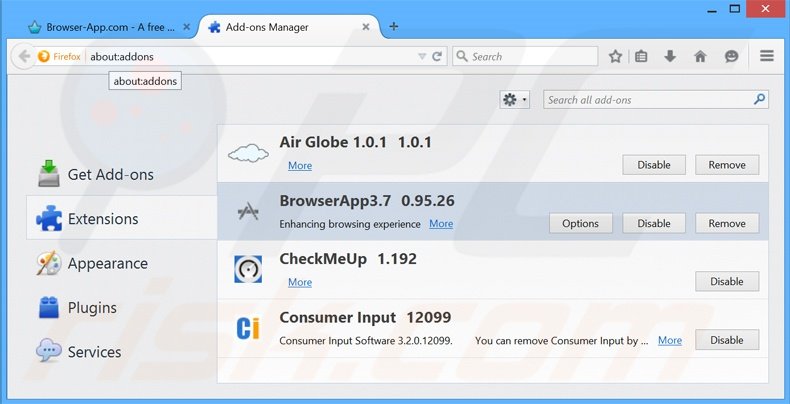Open More link for Air Globe
The height and width of the screenshot is (404, 790).
coord(300,166)
